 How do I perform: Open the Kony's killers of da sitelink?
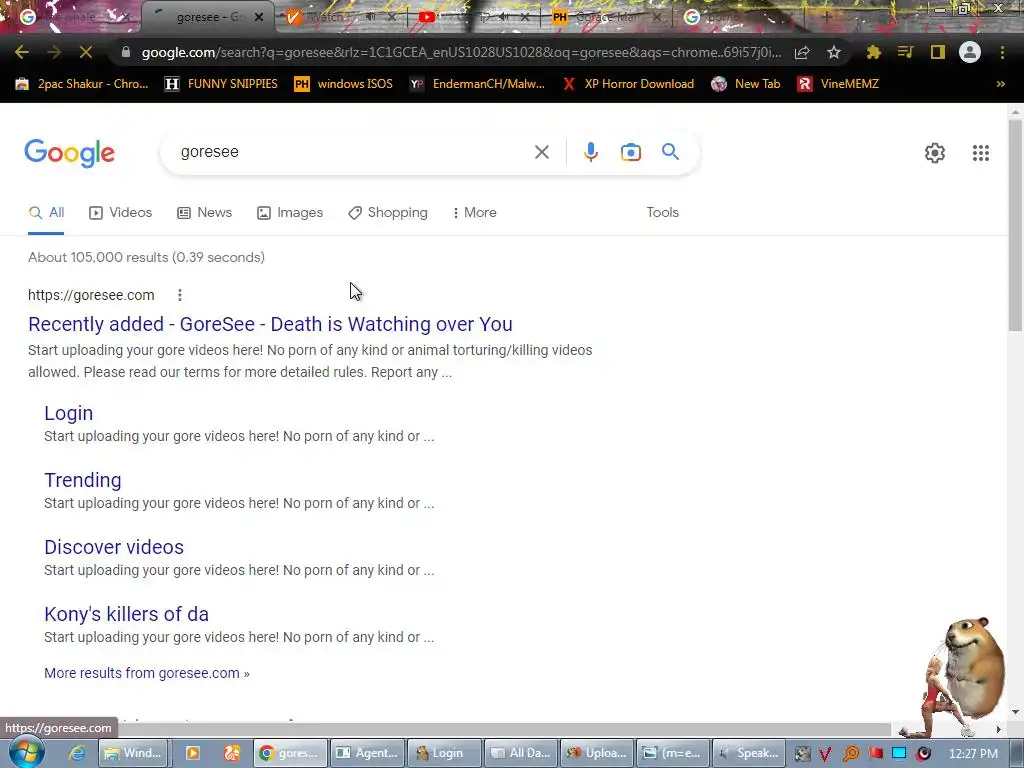click(127, 615)
